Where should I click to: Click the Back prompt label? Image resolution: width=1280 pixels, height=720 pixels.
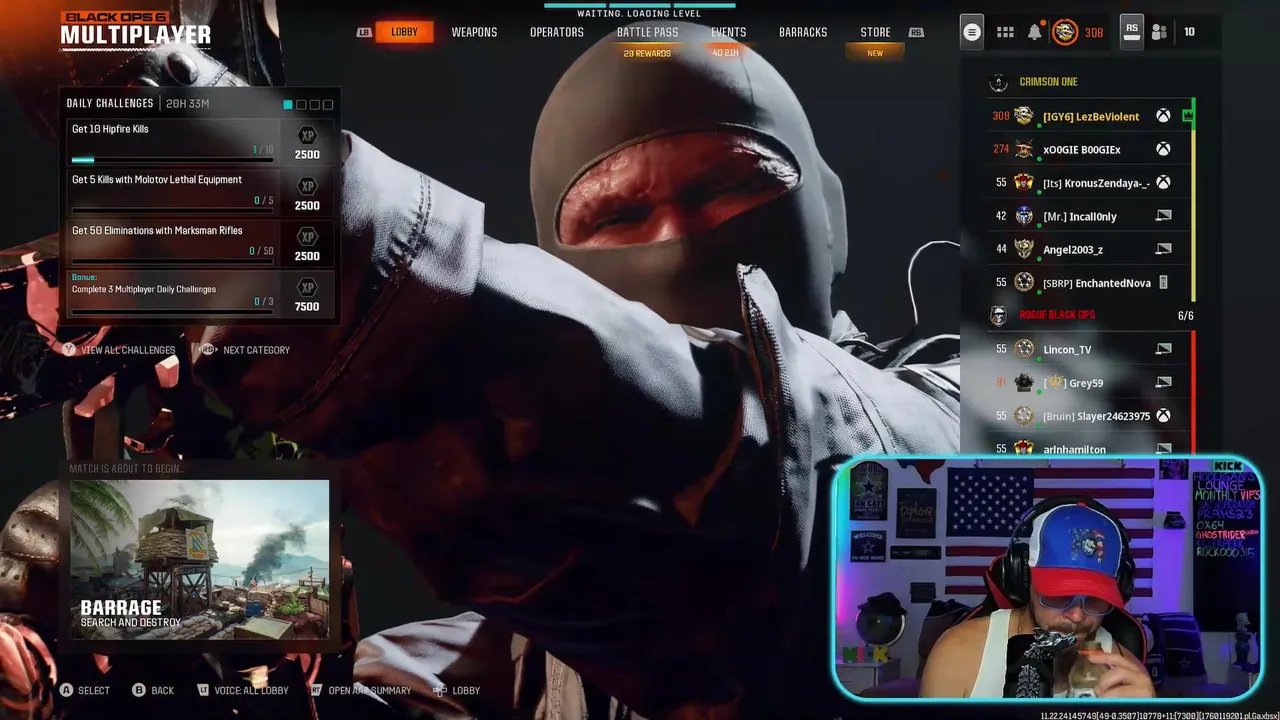(163, 690)
